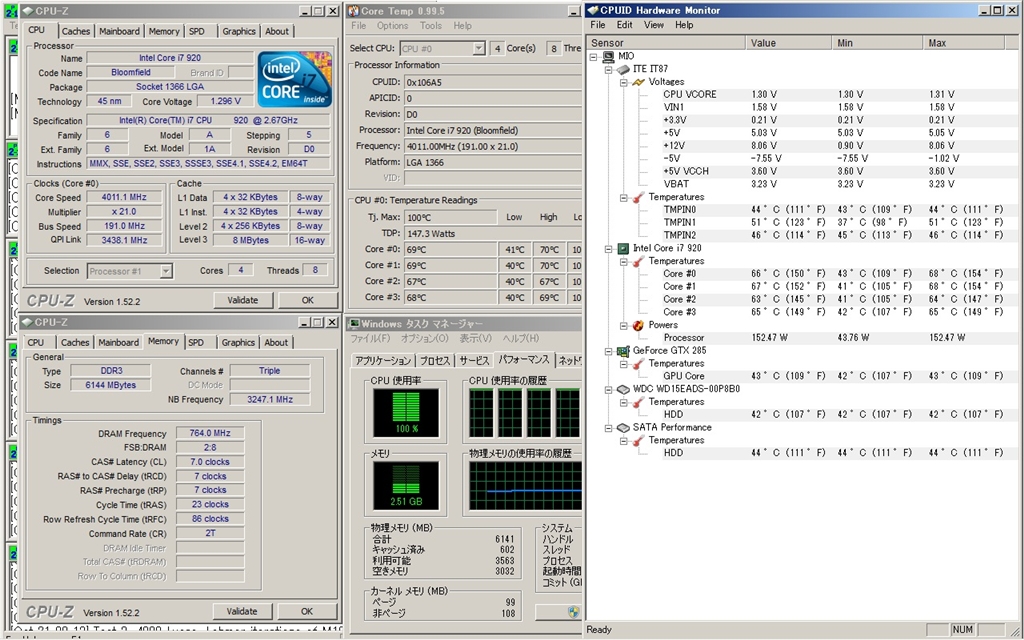Click the DRAM Frequency field showing 764.0 MHz

click(210, 433)
